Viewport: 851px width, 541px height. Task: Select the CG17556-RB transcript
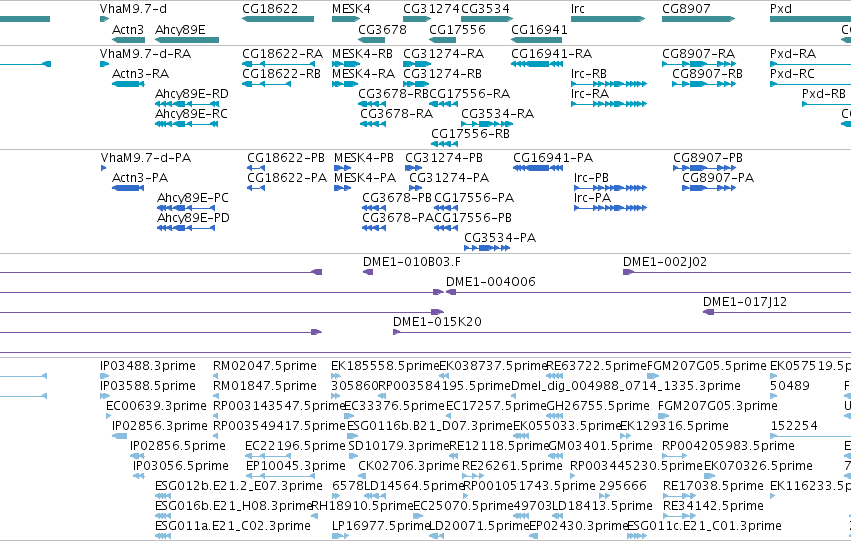click(444, 144)
